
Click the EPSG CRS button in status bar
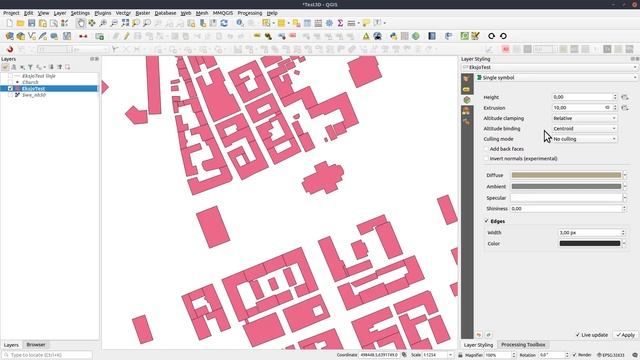point(610,355)
